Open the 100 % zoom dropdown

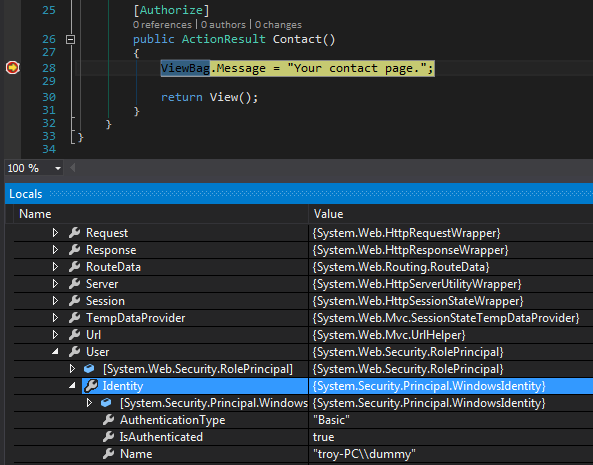click(57, 168)
